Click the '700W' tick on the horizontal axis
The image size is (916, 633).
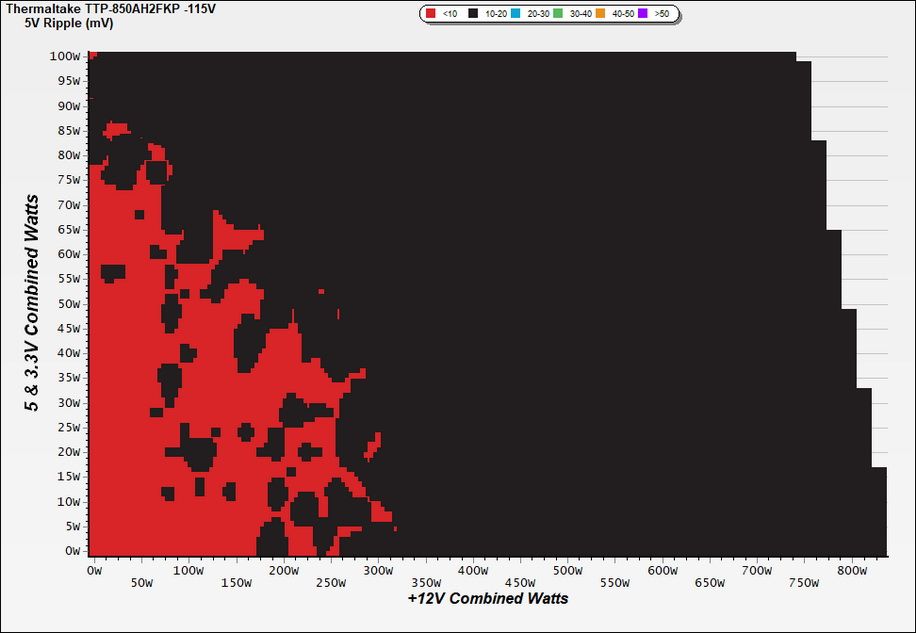click(x=757, y=571)
